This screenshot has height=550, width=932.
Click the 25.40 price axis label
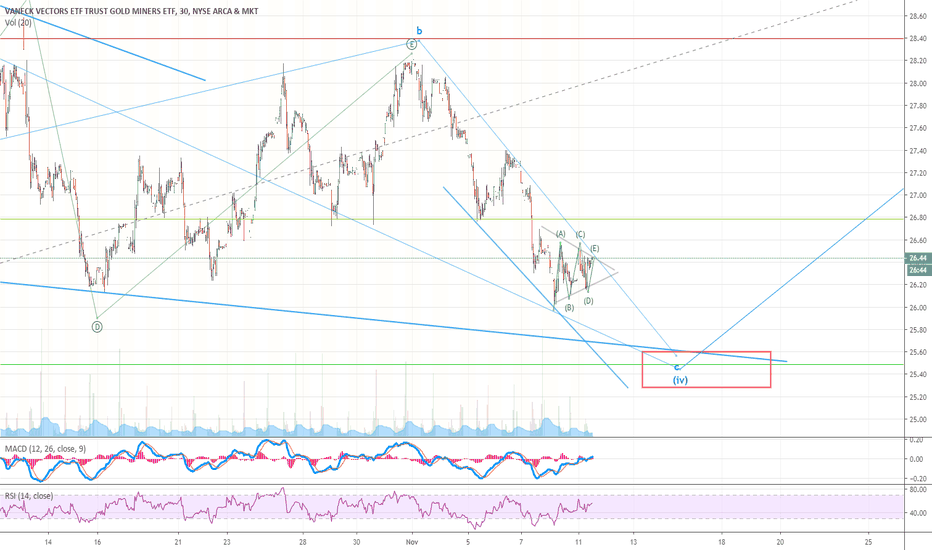click(x=918, y=375)
